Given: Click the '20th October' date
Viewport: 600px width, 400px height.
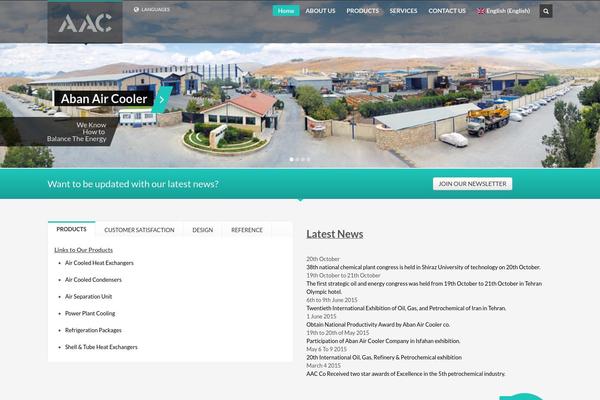Looking at the screenshot, I should pos(323,259).
